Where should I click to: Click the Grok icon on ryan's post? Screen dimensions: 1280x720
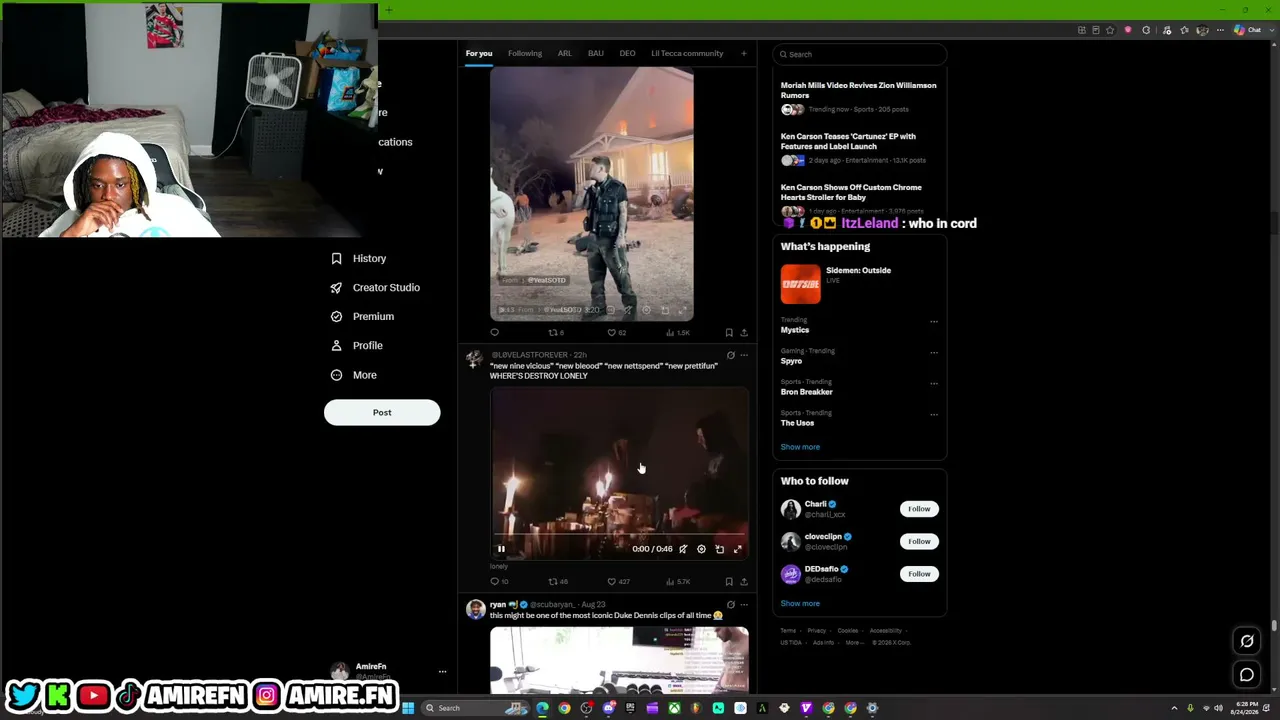tap(730, 605)
